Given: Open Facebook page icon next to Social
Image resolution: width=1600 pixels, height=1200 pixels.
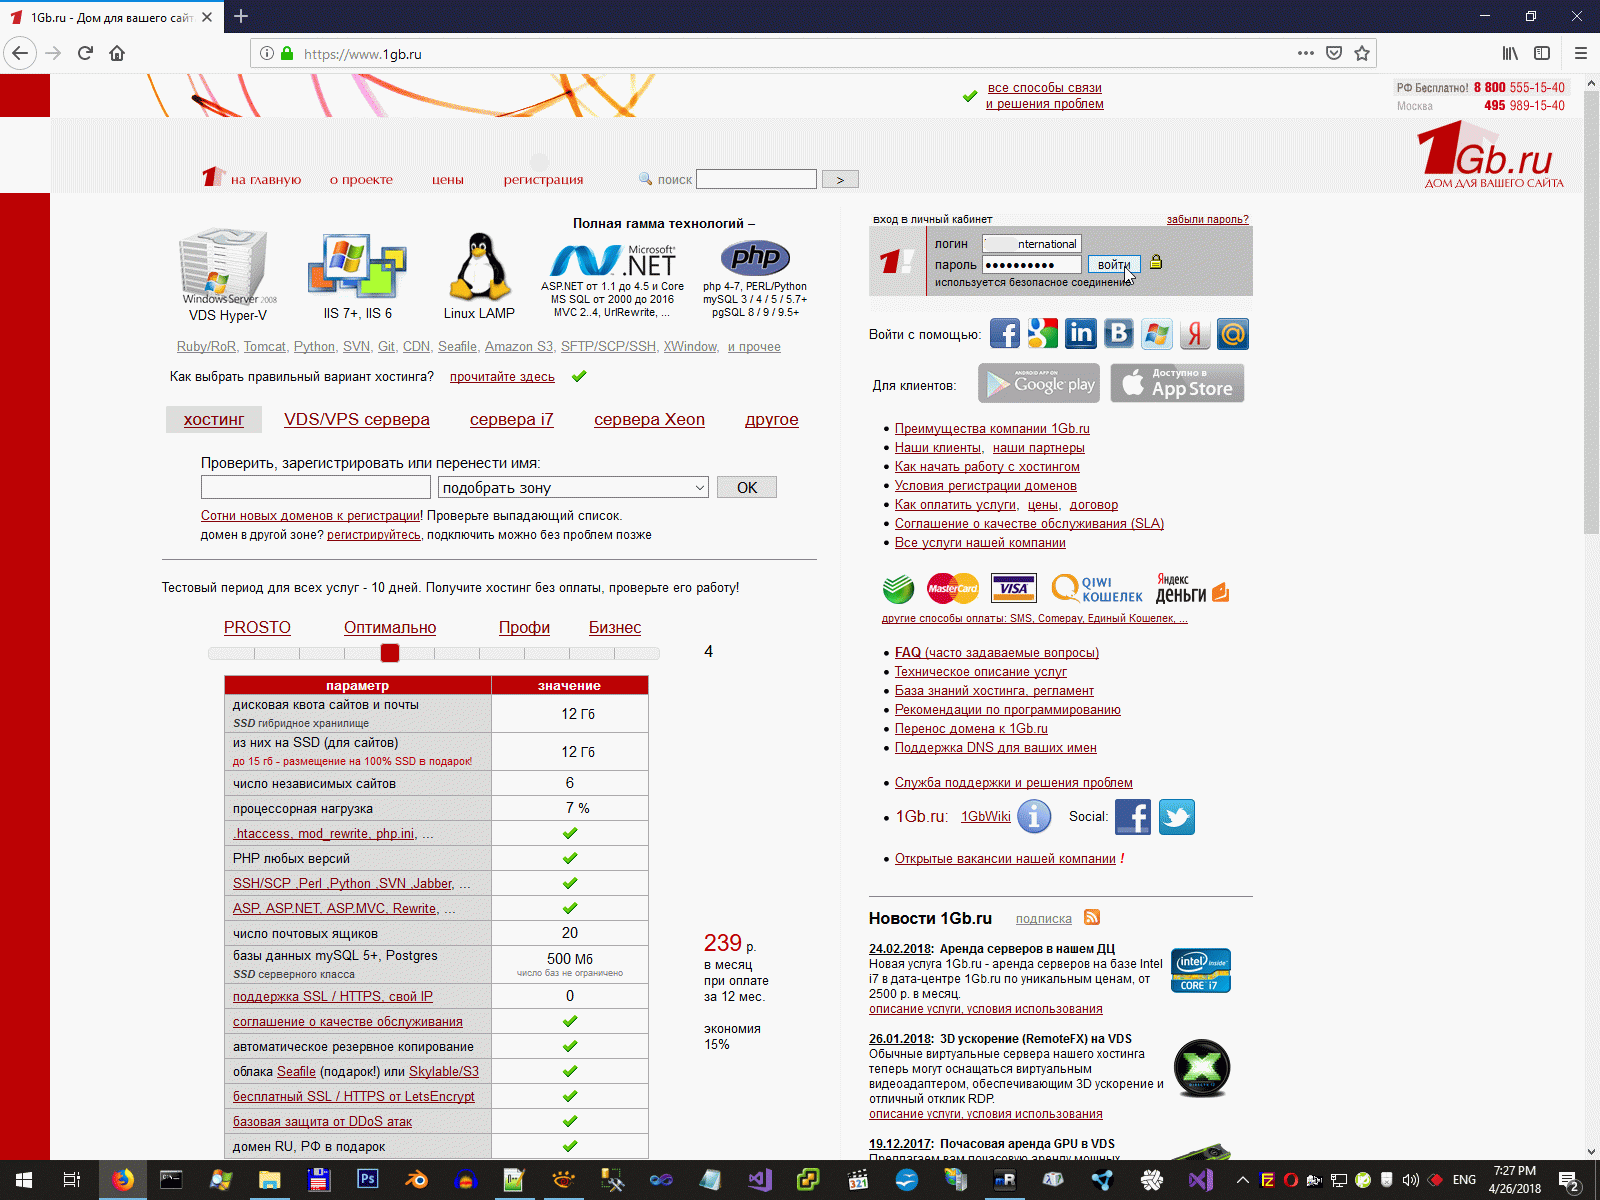Looking at the screenshot, I should (1133, 817).
